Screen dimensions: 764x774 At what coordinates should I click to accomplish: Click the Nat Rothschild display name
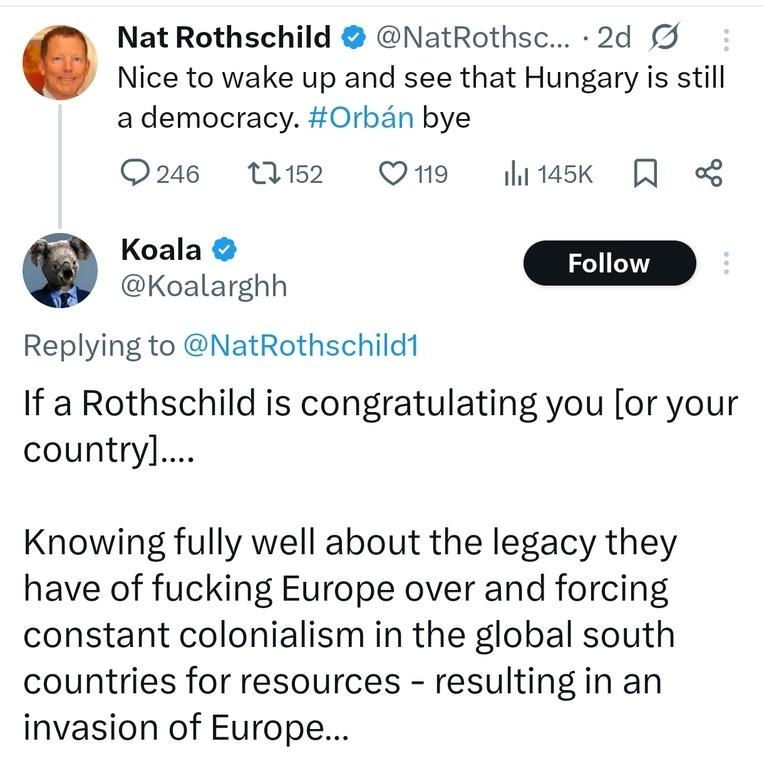224,38
